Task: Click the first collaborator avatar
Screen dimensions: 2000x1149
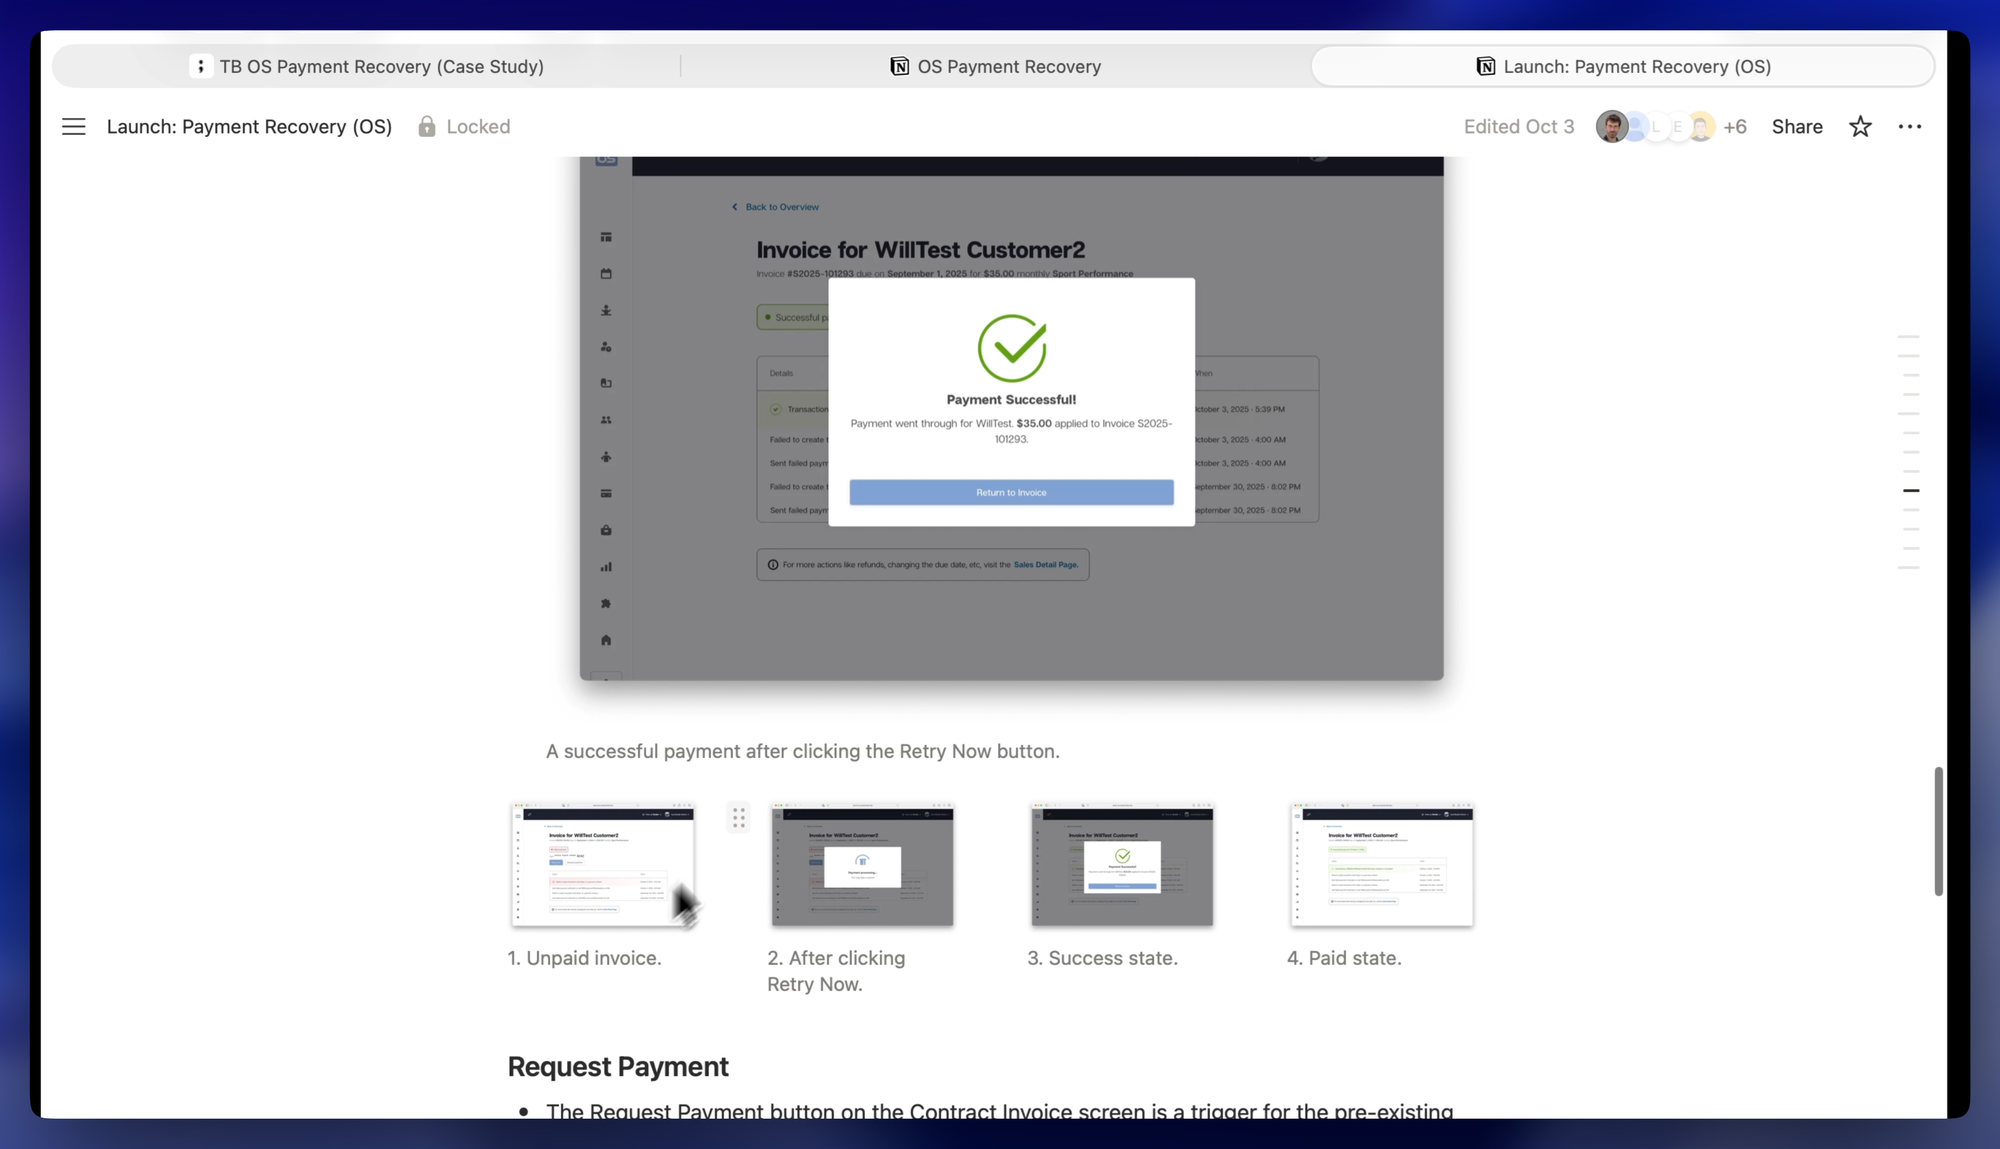Action: click(1611, 127)
